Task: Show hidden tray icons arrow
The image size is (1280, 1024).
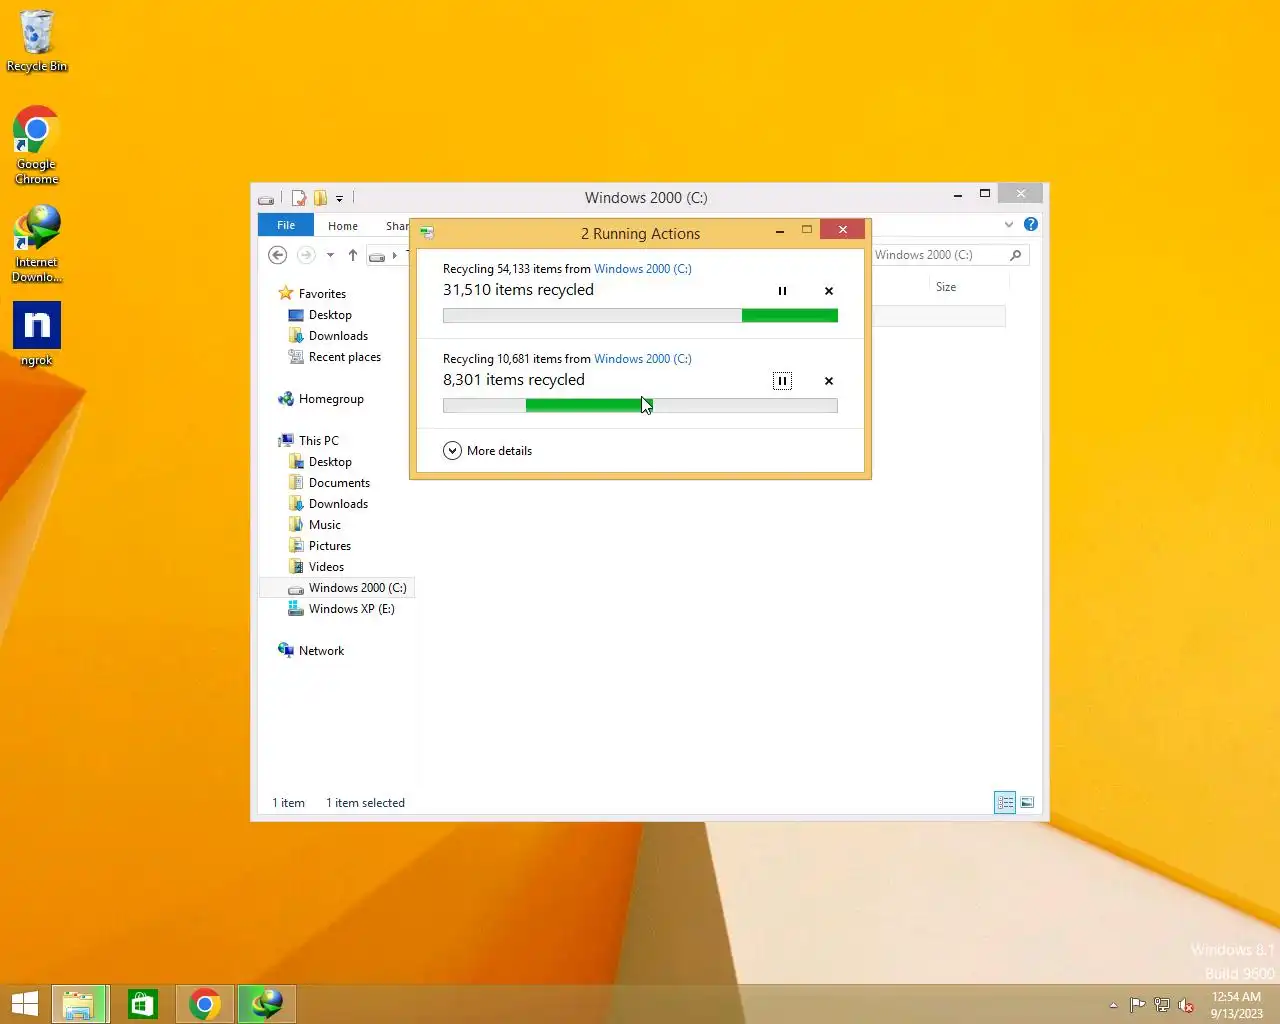Action: tap(1113, 1005)
